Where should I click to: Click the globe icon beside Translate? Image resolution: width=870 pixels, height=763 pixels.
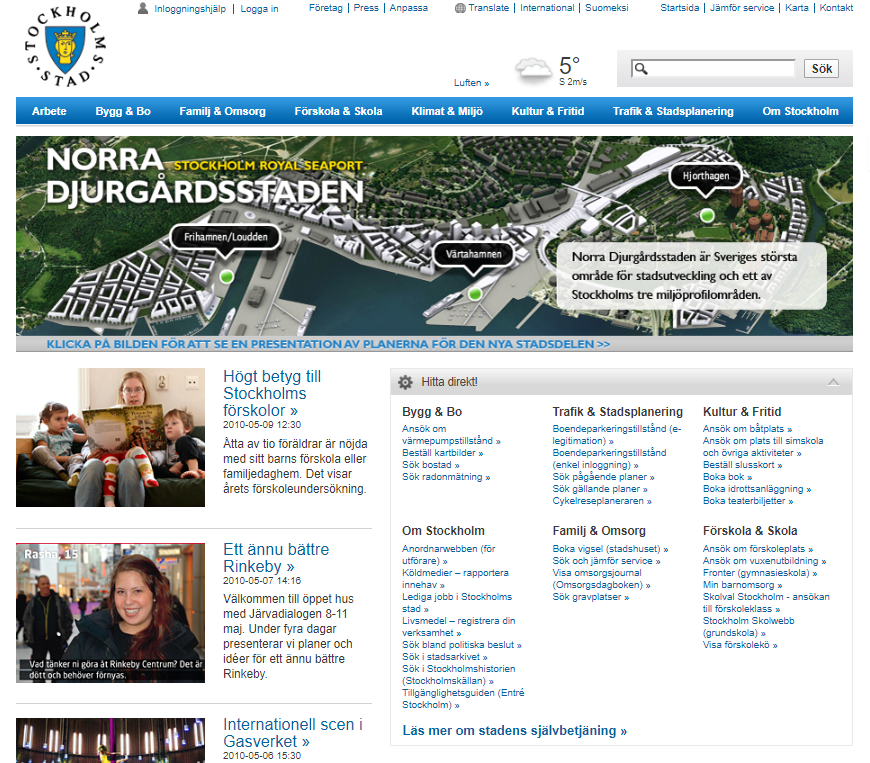[x=460, y=8]
